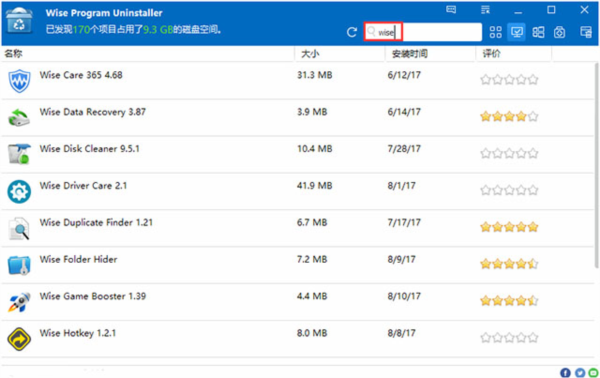This screenshot has height=378, width=600.
Task: Open the menu list icon in the title bar
Action: (485, 10)
